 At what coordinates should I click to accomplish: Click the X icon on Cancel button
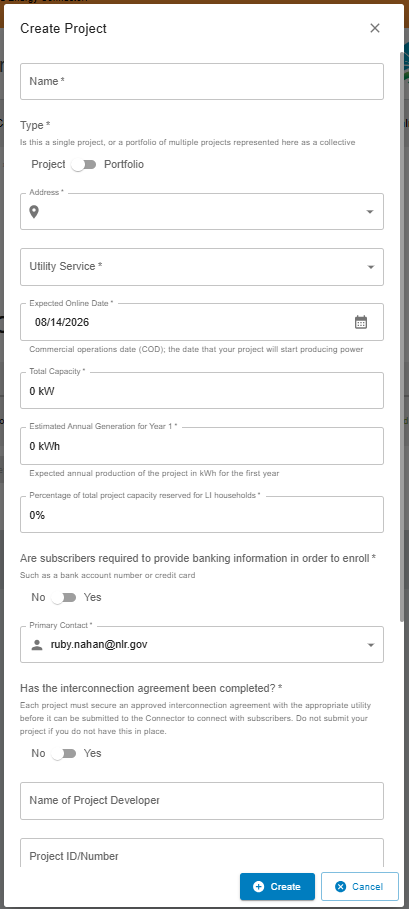(x=341, y=886)
